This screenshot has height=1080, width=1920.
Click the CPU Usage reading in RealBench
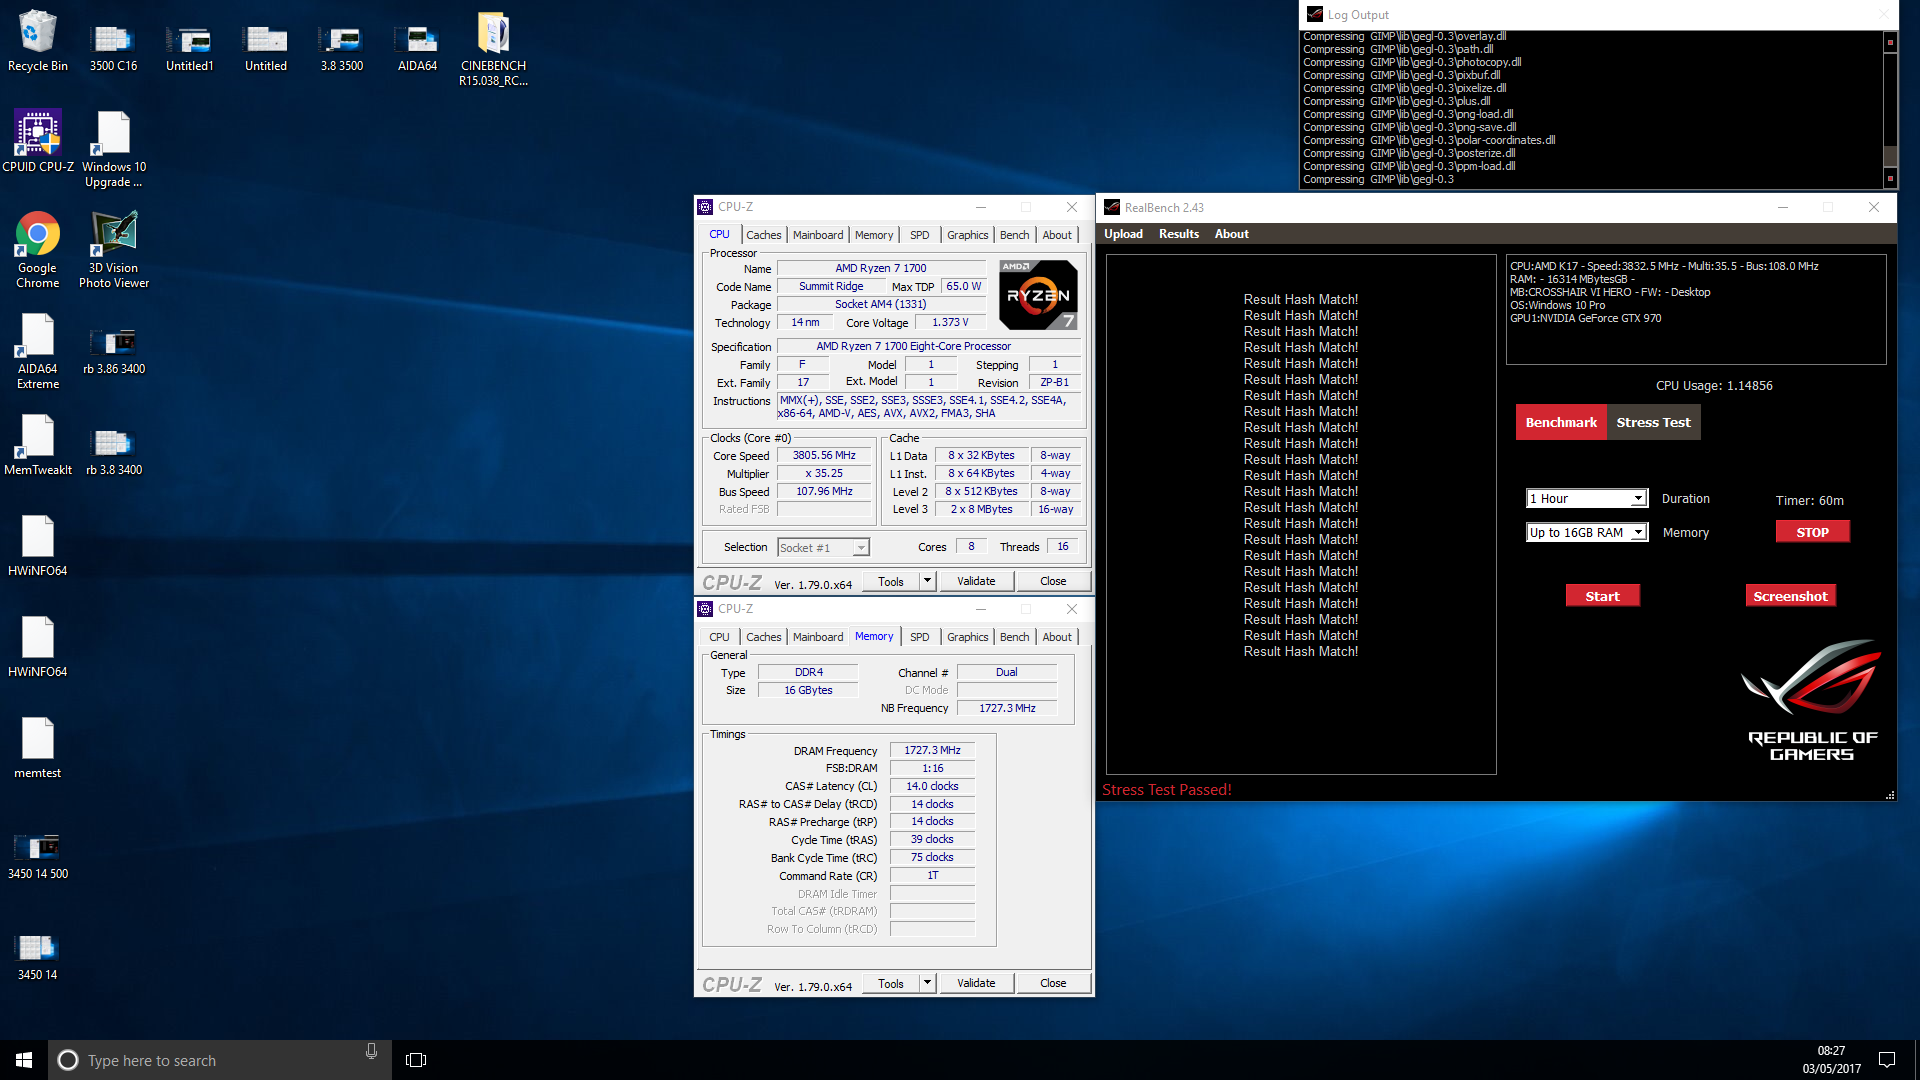pyautogui.click(x=1714, y=386)
